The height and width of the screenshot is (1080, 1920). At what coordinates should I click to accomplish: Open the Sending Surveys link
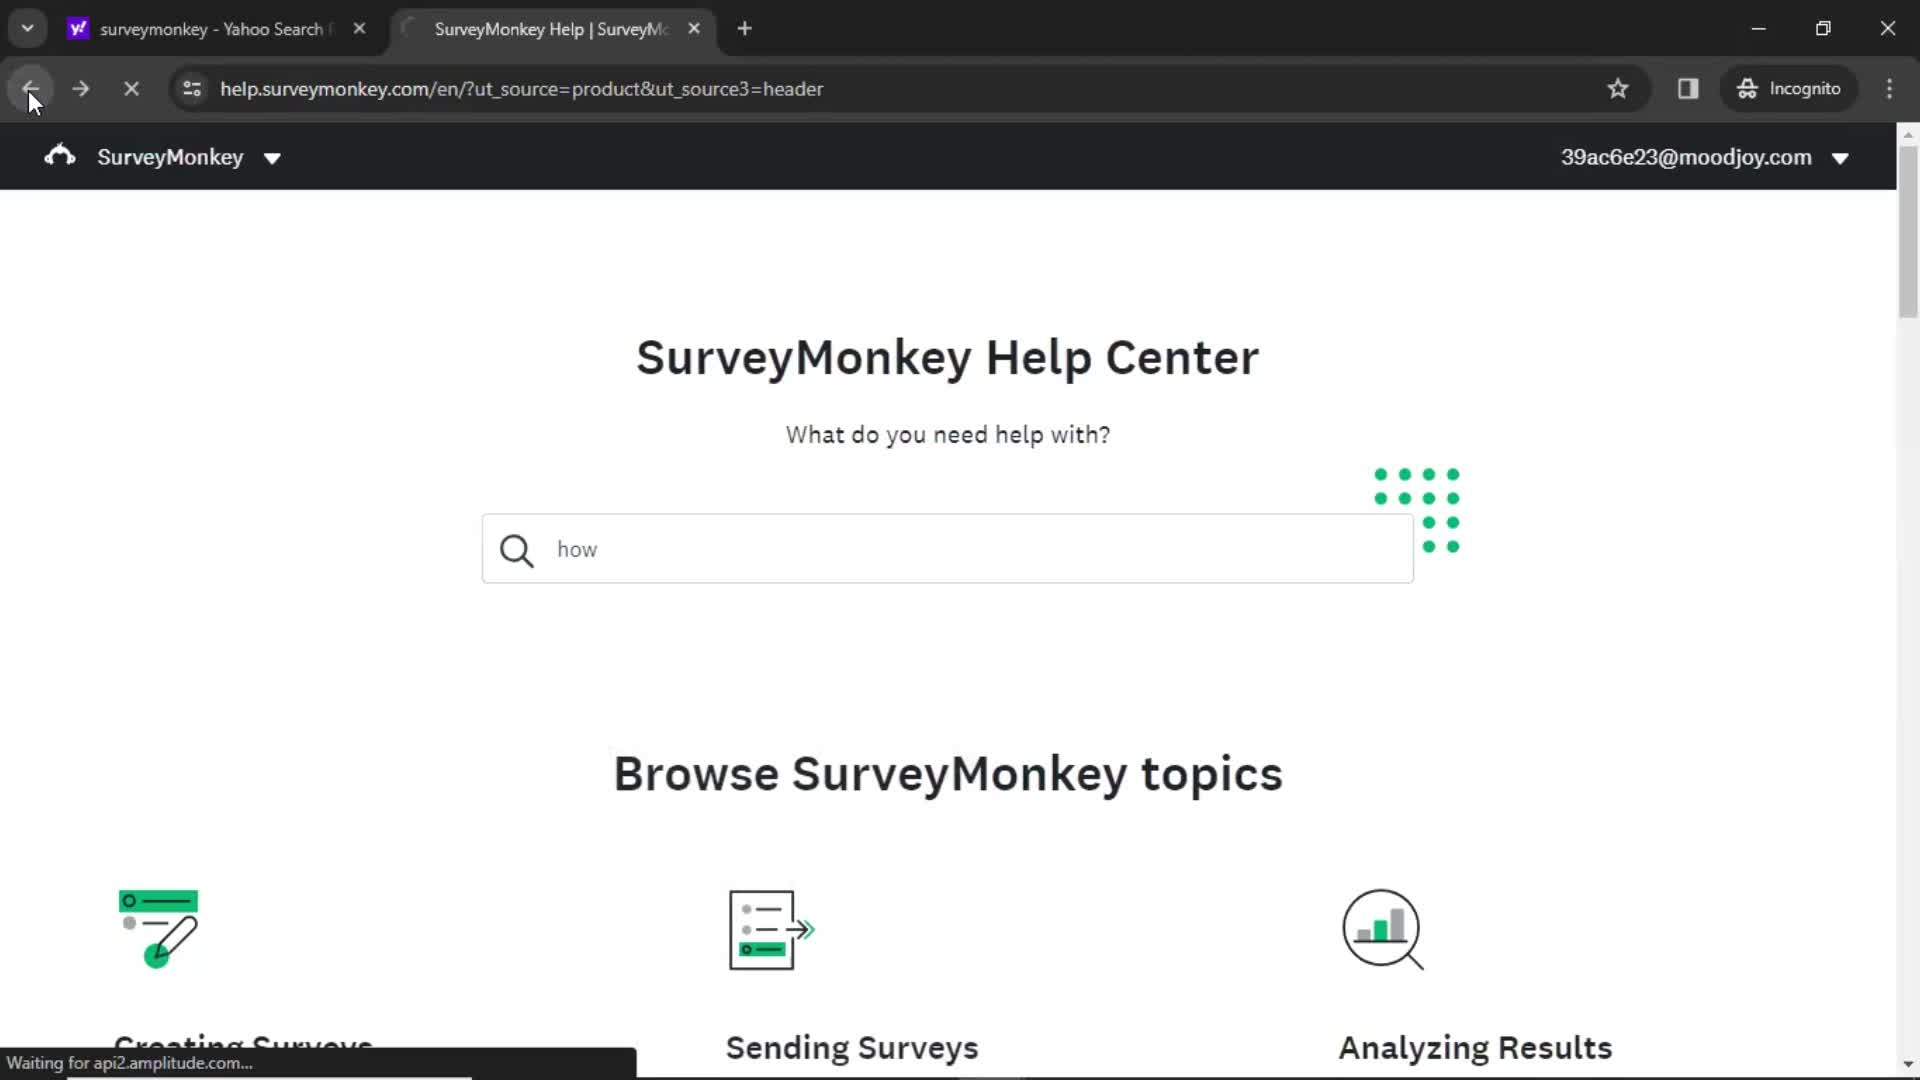click(x=852, y=1047)
